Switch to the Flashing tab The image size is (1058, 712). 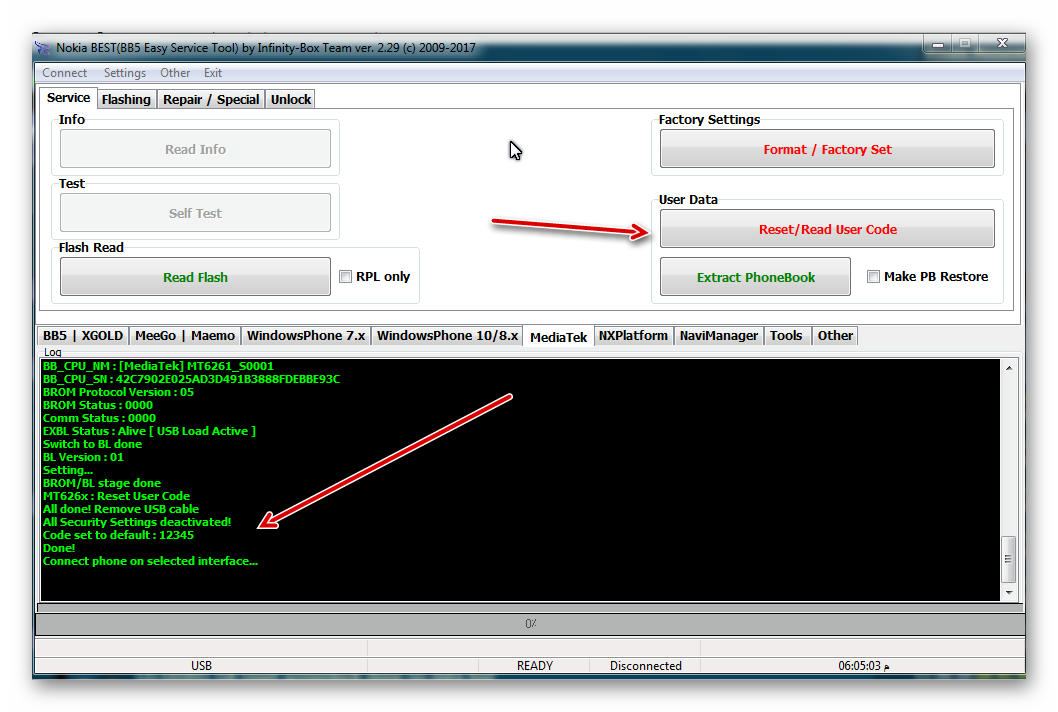[x=126, y=99]
